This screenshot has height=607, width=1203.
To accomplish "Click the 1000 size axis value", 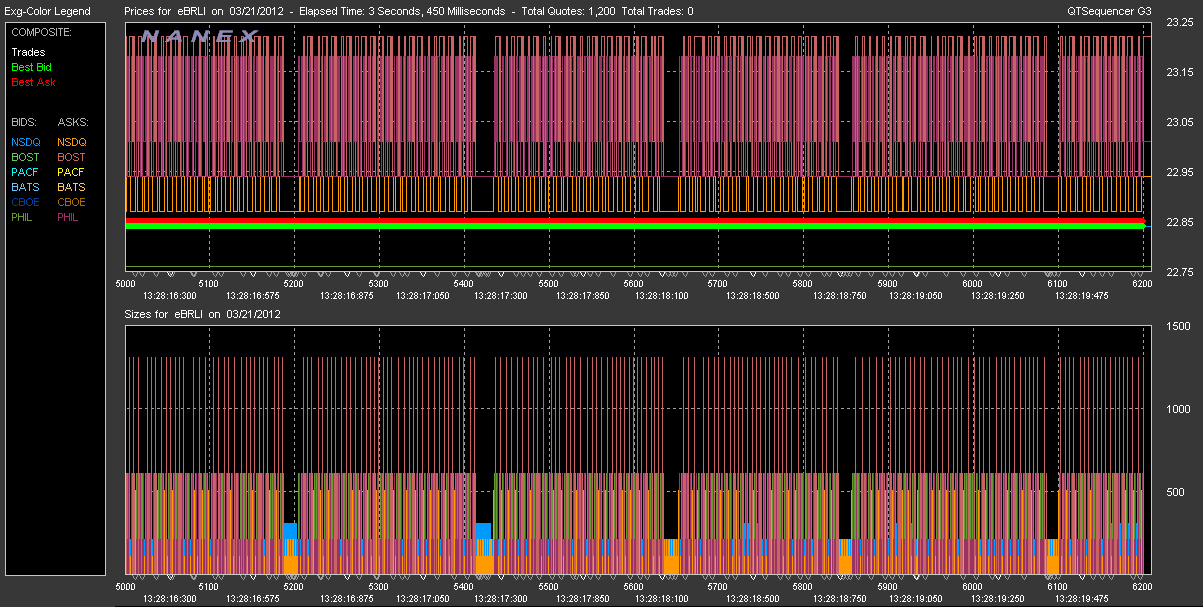I will click(x=1178, y=409).
